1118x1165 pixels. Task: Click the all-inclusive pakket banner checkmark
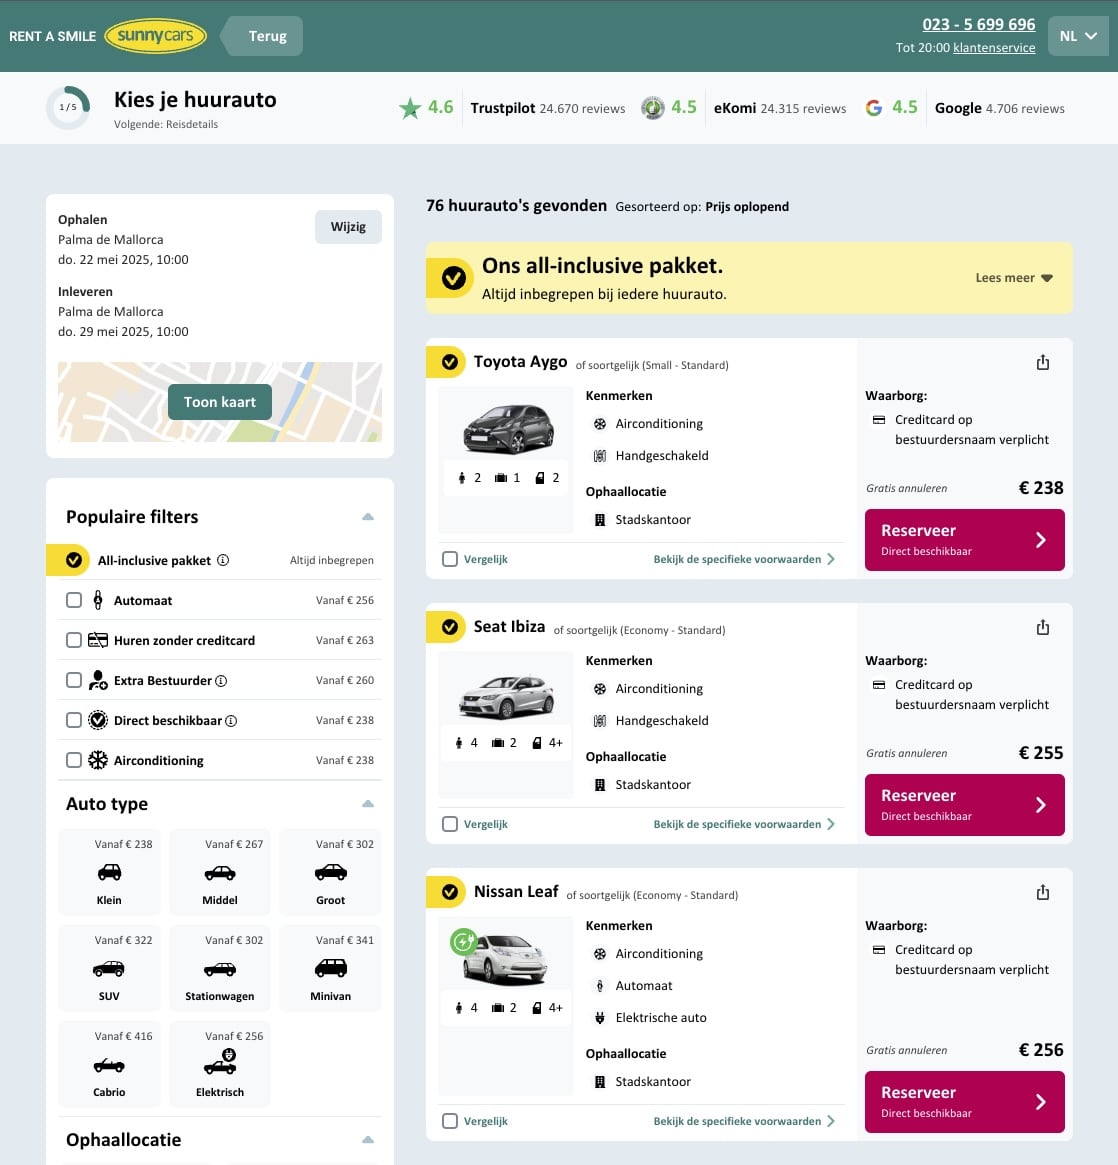tap(454, 278)
